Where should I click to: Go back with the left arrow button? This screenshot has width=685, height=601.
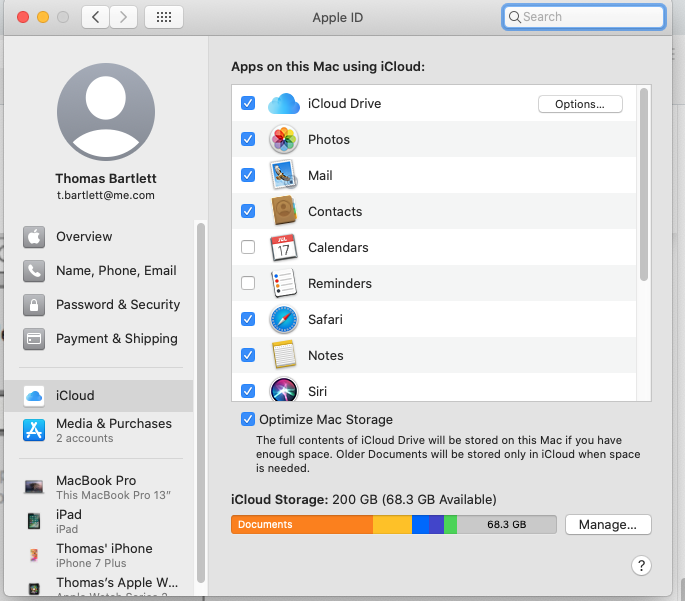95,17
